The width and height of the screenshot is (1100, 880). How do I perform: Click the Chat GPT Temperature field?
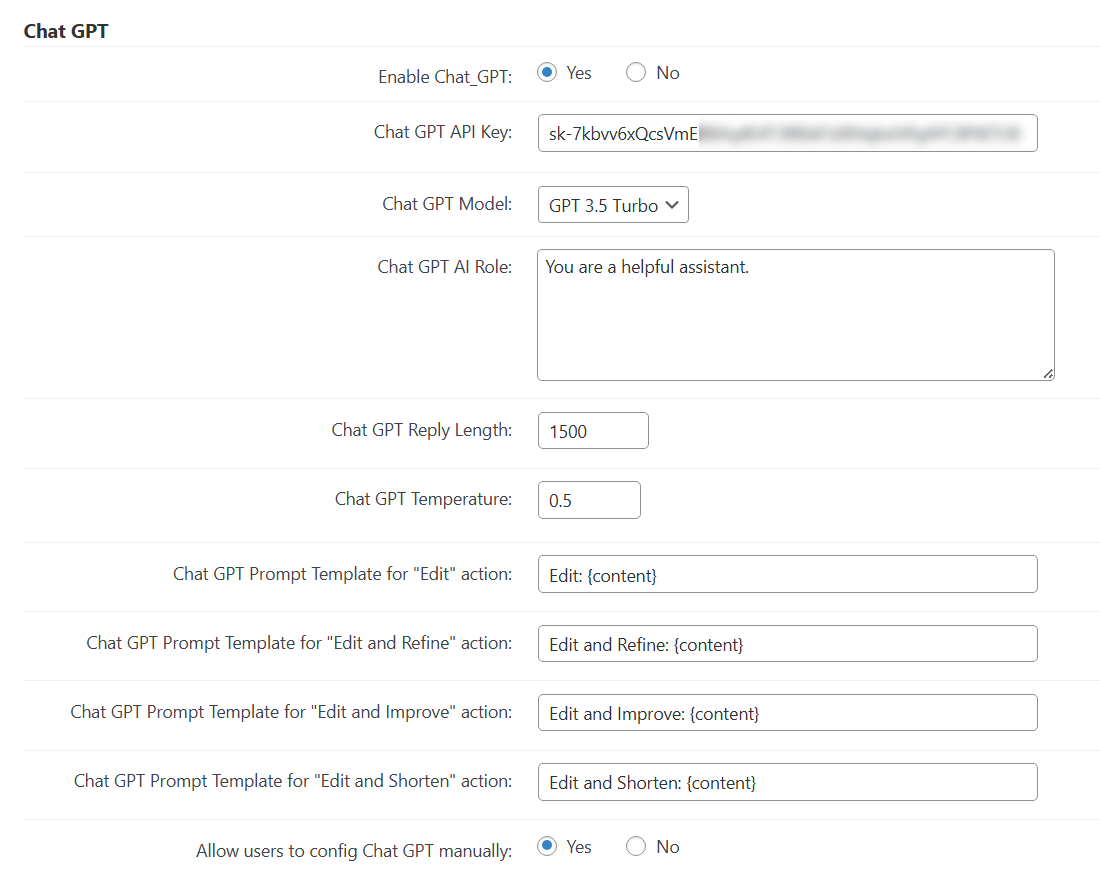pos(589,500)
